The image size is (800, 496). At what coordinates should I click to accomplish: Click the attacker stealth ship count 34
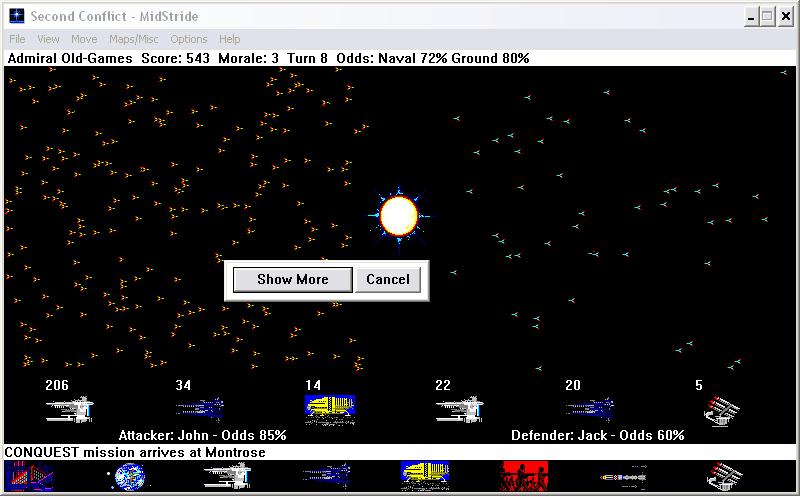183,385
